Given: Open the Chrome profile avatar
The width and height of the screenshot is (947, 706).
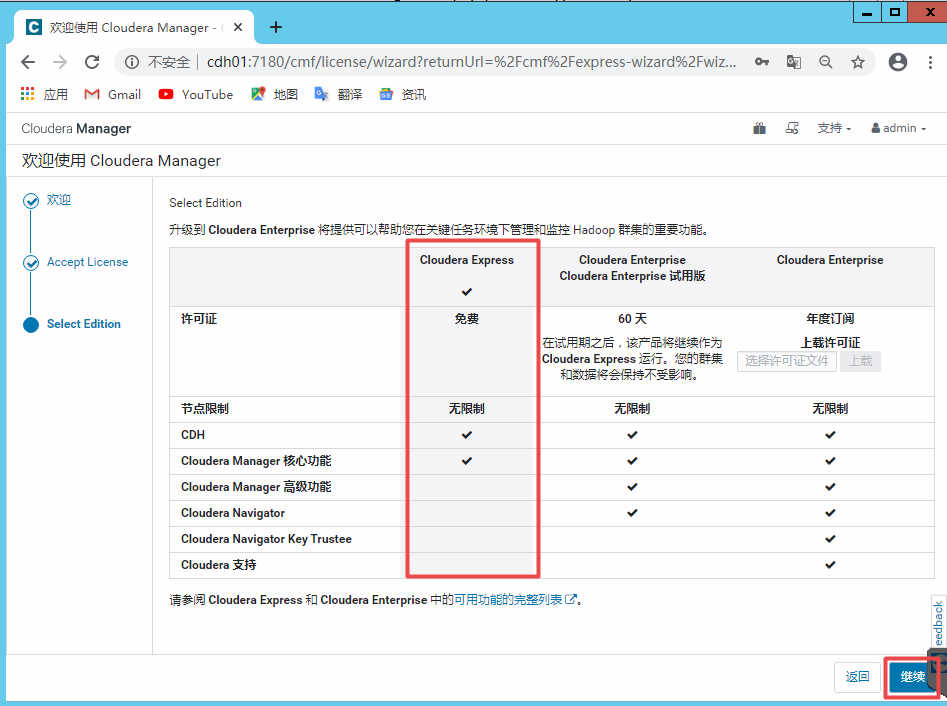Looking at the screenshot, I should pyautogui.click(x=897, y=62).
